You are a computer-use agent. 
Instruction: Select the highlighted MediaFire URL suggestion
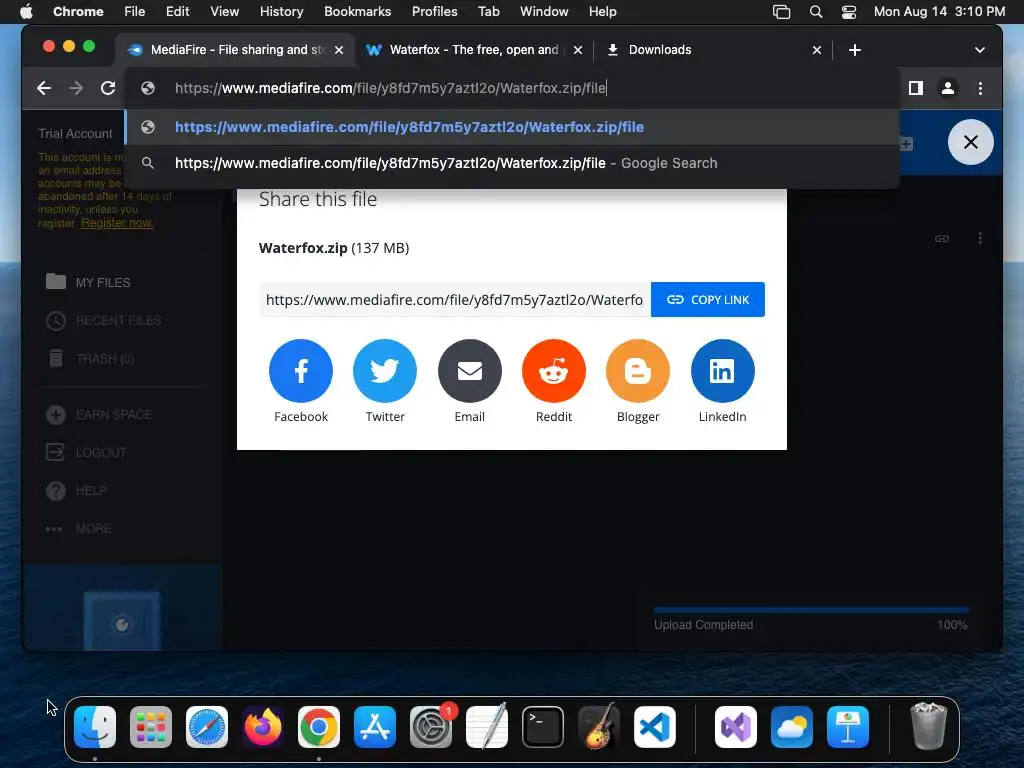(512, 127)
